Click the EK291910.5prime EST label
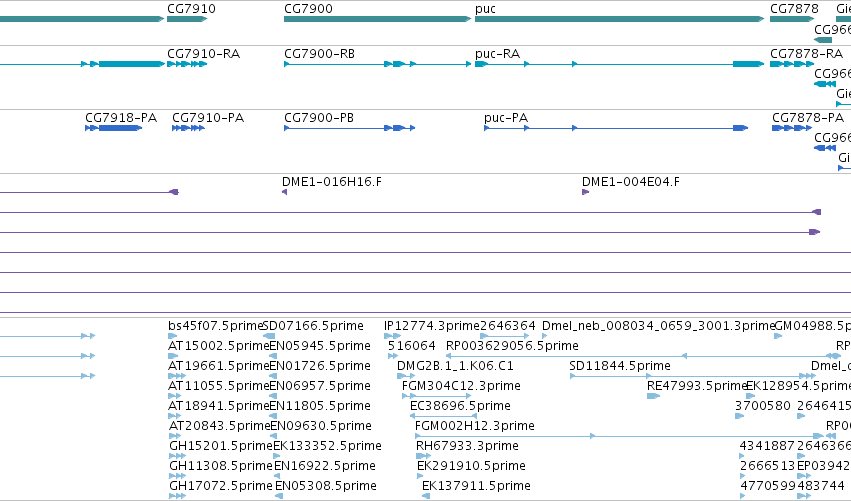Viewport: 851px width, 501px height. tap(471, 466)
